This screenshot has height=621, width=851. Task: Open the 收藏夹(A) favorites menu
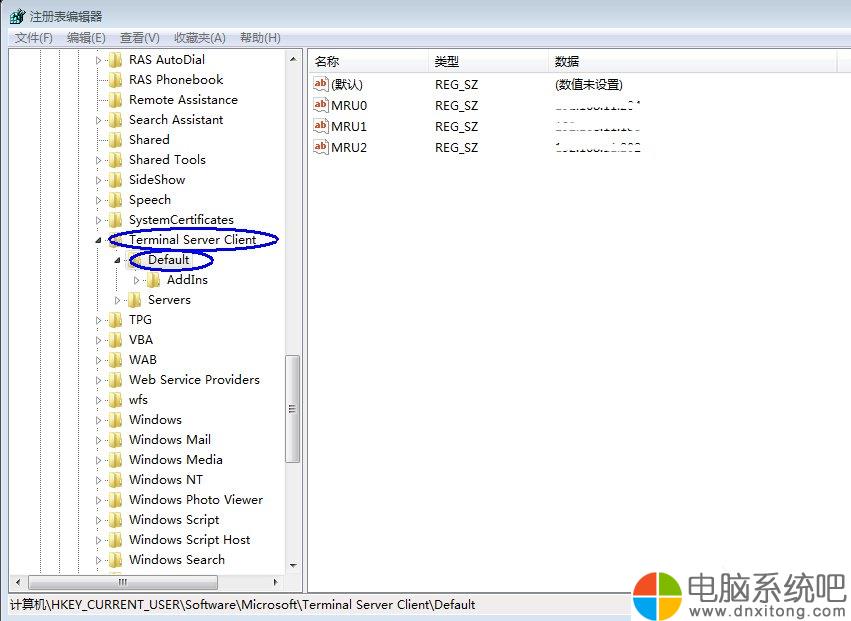point(200,38)
